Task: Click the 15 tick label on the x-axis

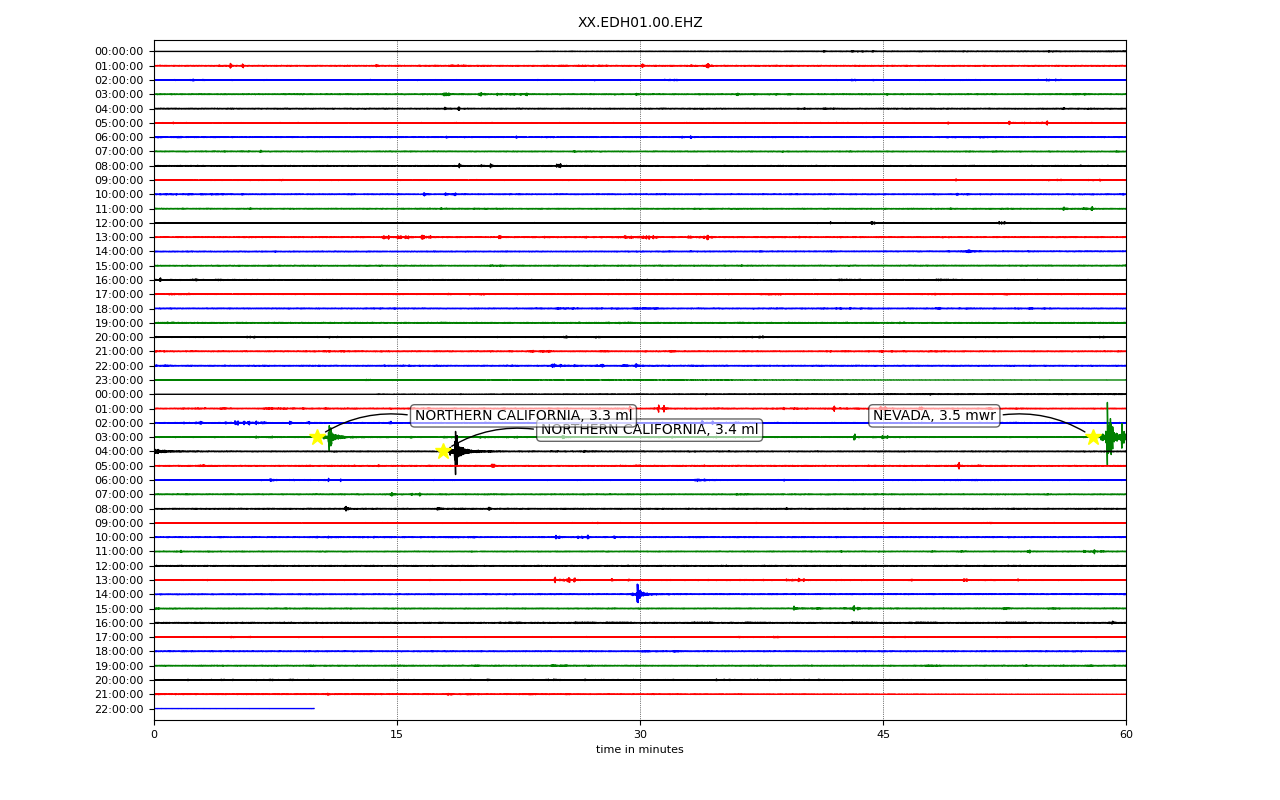Action: click(x=397, y=735)
